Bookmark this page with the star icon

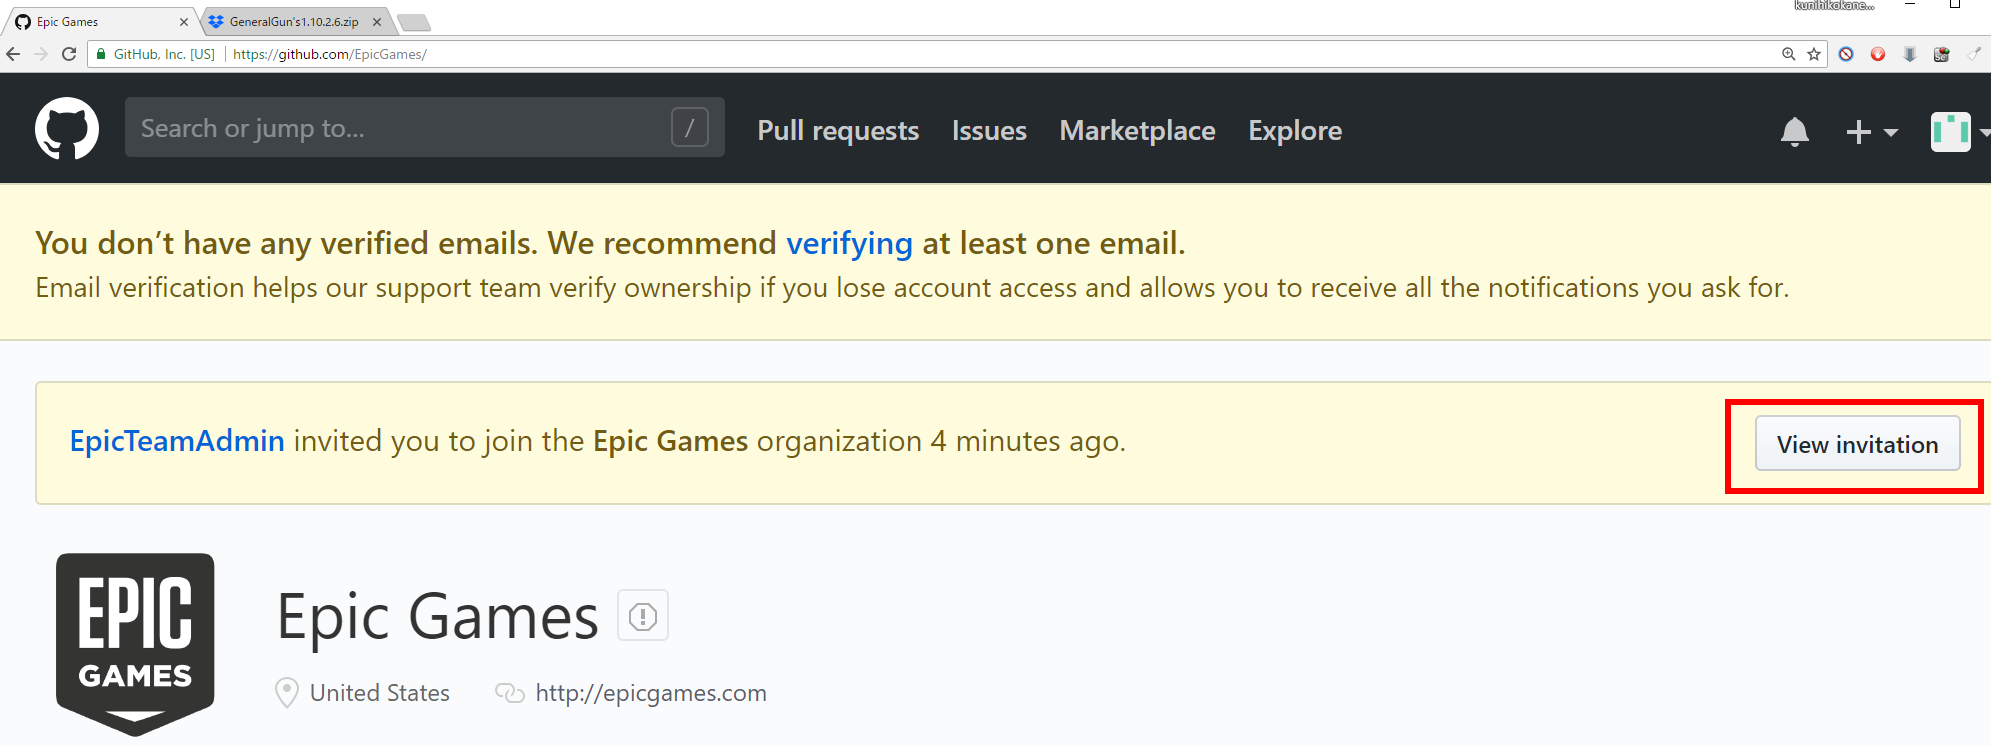[1814, 54]
